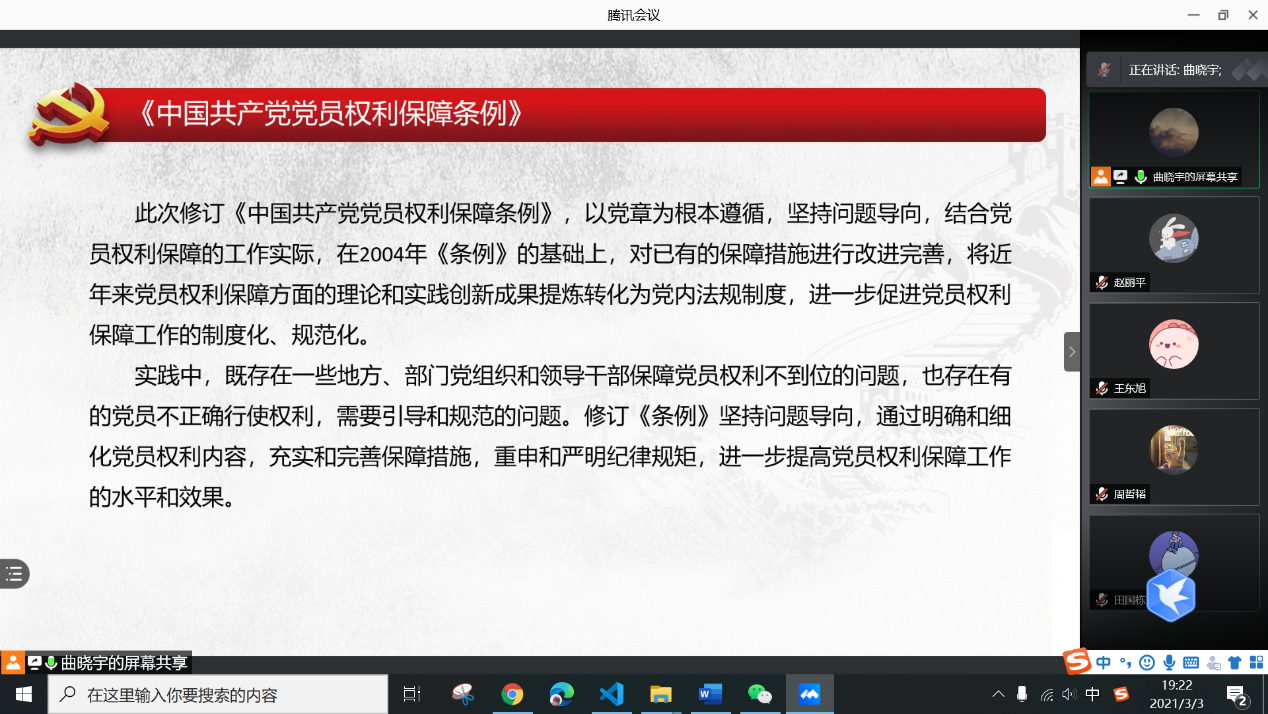
Task: Collapse the participant video side panel
Action: [x=1072, y=352]
